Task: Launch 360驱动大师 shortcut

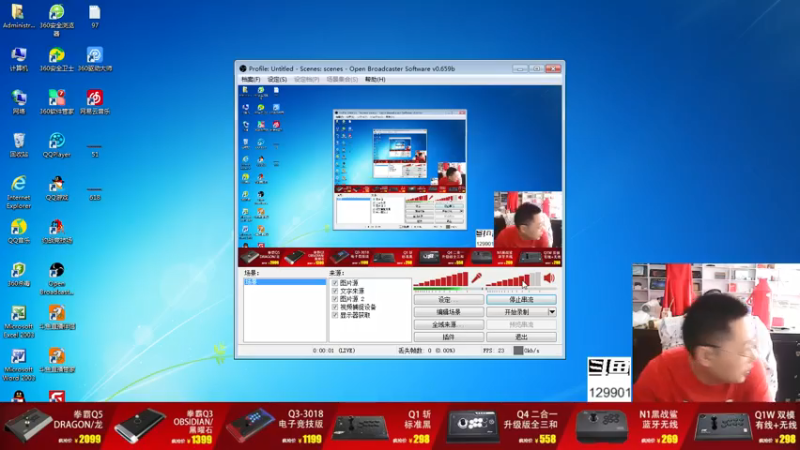Action: click(x=94, y=59)
